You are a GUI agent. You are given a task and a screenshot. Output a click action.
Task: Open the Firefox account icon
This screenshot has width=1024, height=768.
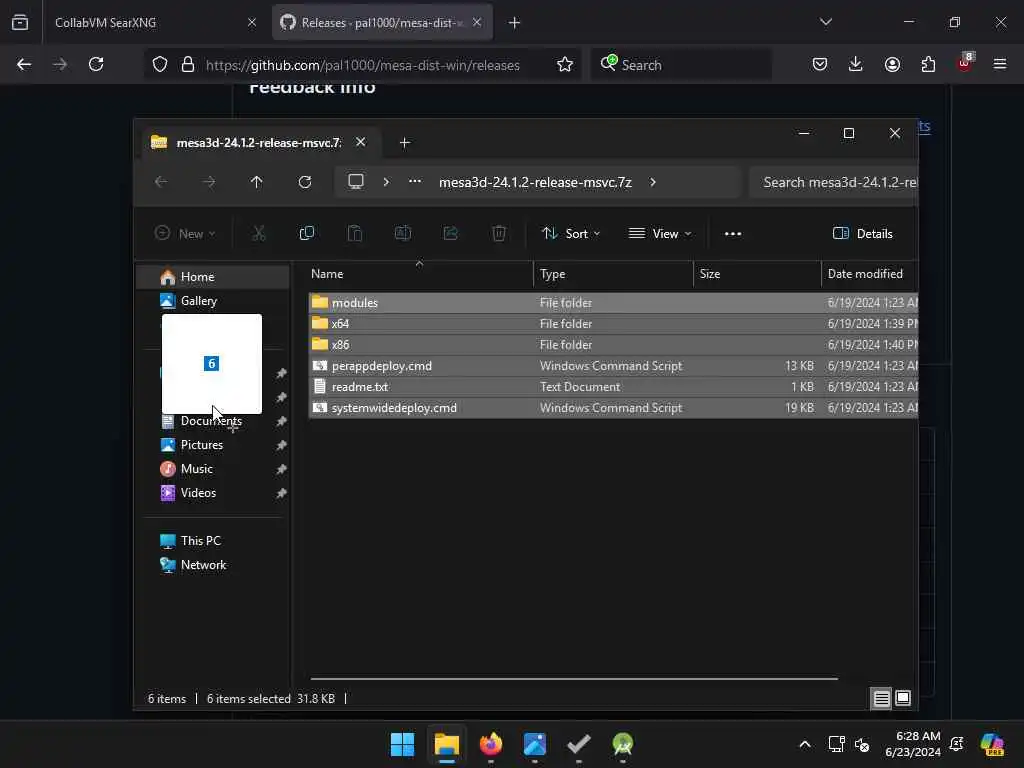892,64
